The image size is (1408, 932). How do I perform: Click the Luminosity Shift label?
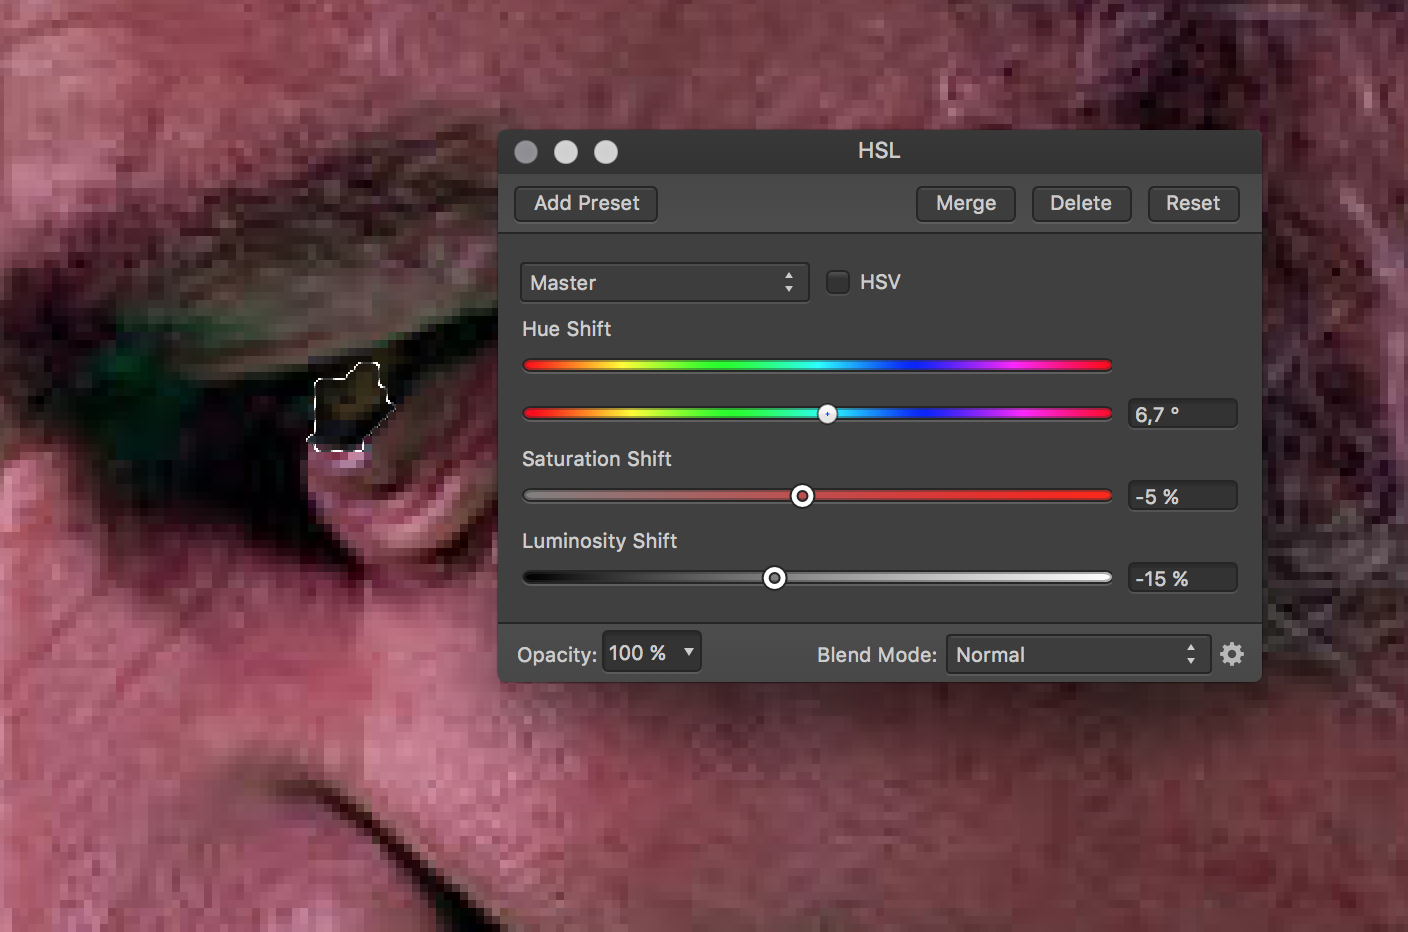click(600, 541)
